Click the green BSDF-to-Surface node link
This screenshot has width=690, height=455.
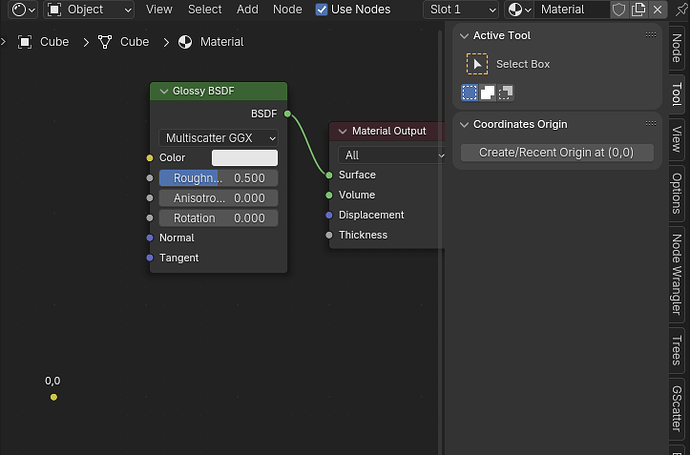[307, 143]
